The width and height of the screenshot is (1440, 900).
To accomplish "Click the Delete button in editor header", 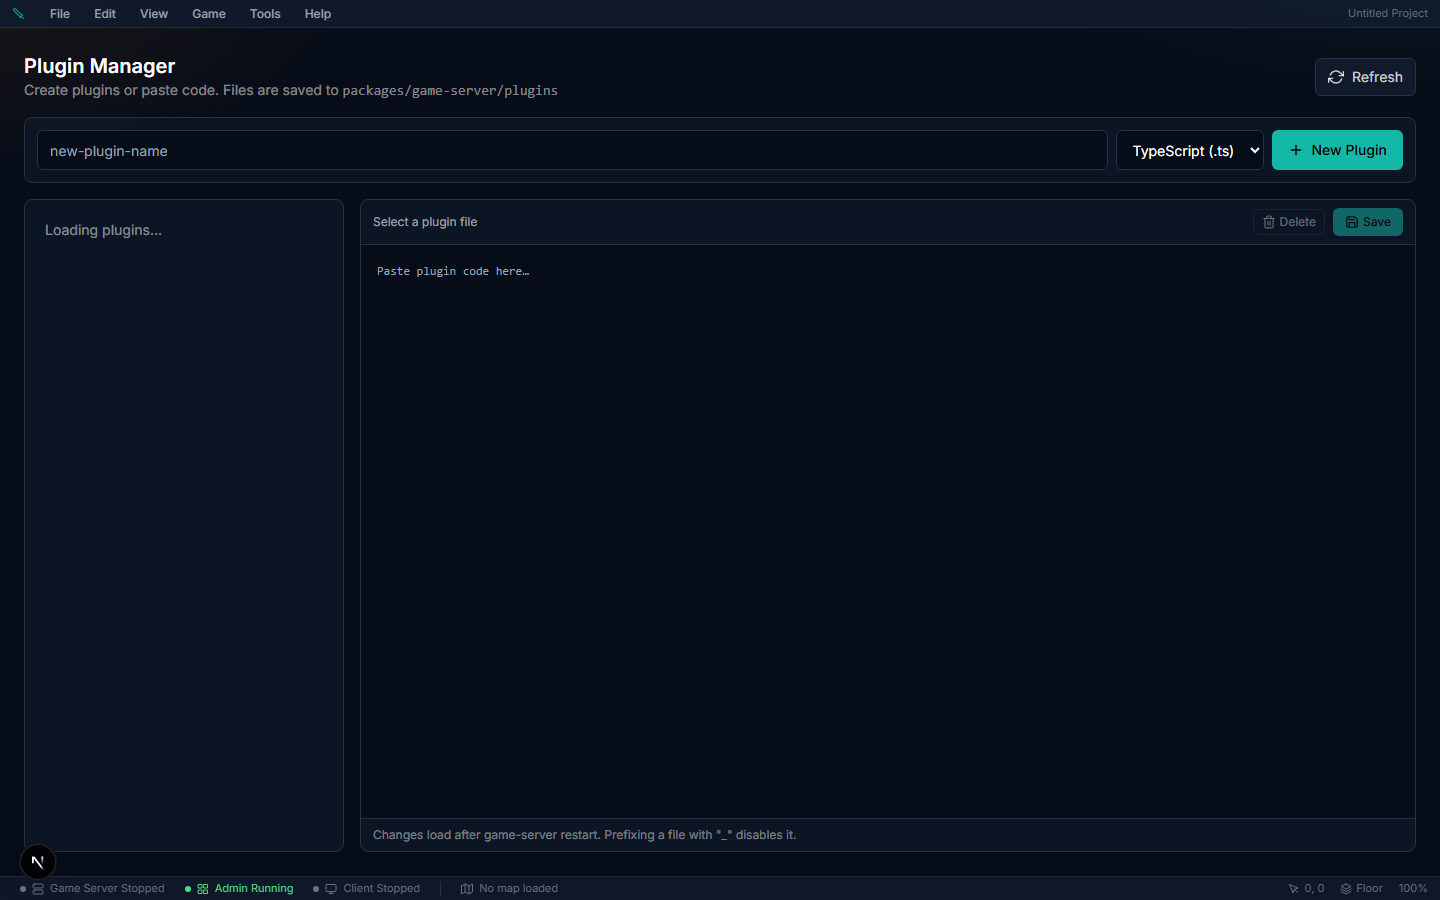I will coord(1289,222).
